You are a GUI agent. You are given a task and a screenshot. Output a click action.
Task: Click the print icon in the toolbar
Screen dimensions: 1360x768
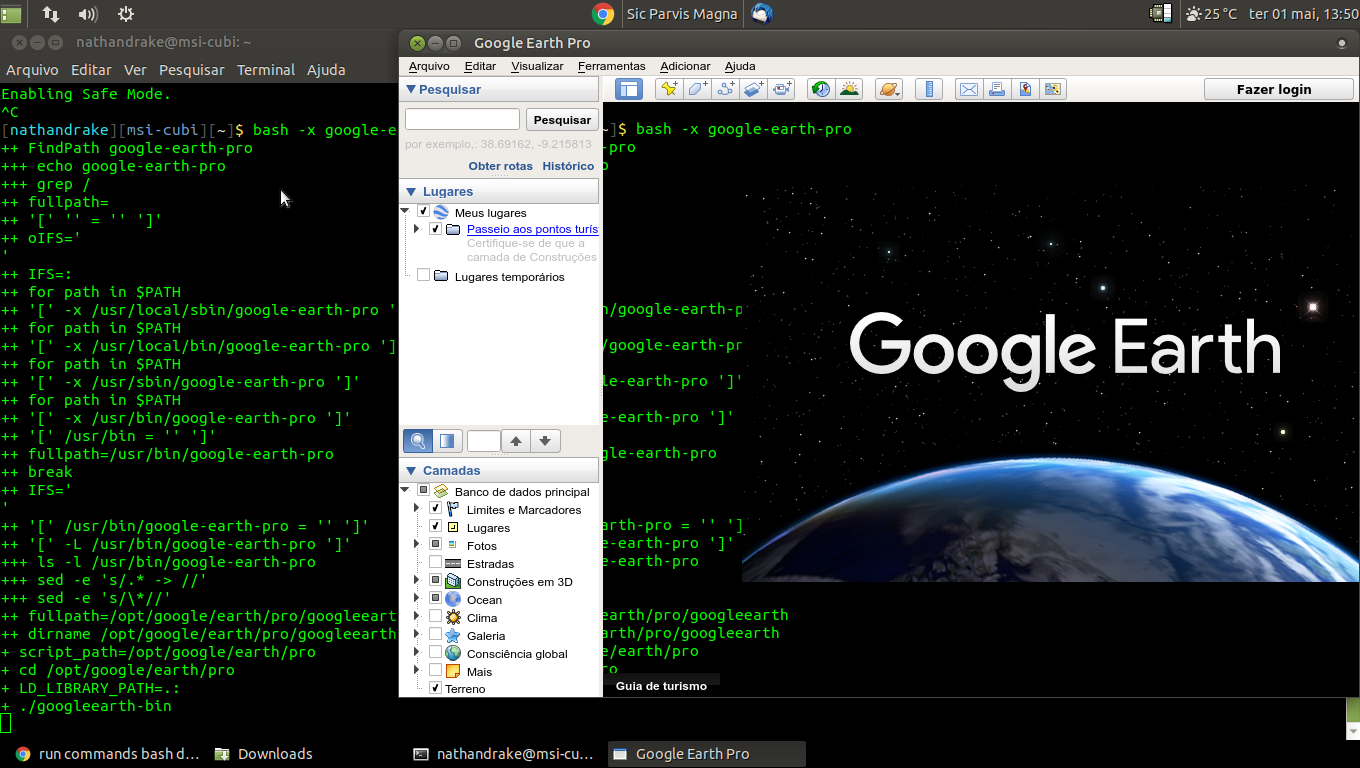996,89
